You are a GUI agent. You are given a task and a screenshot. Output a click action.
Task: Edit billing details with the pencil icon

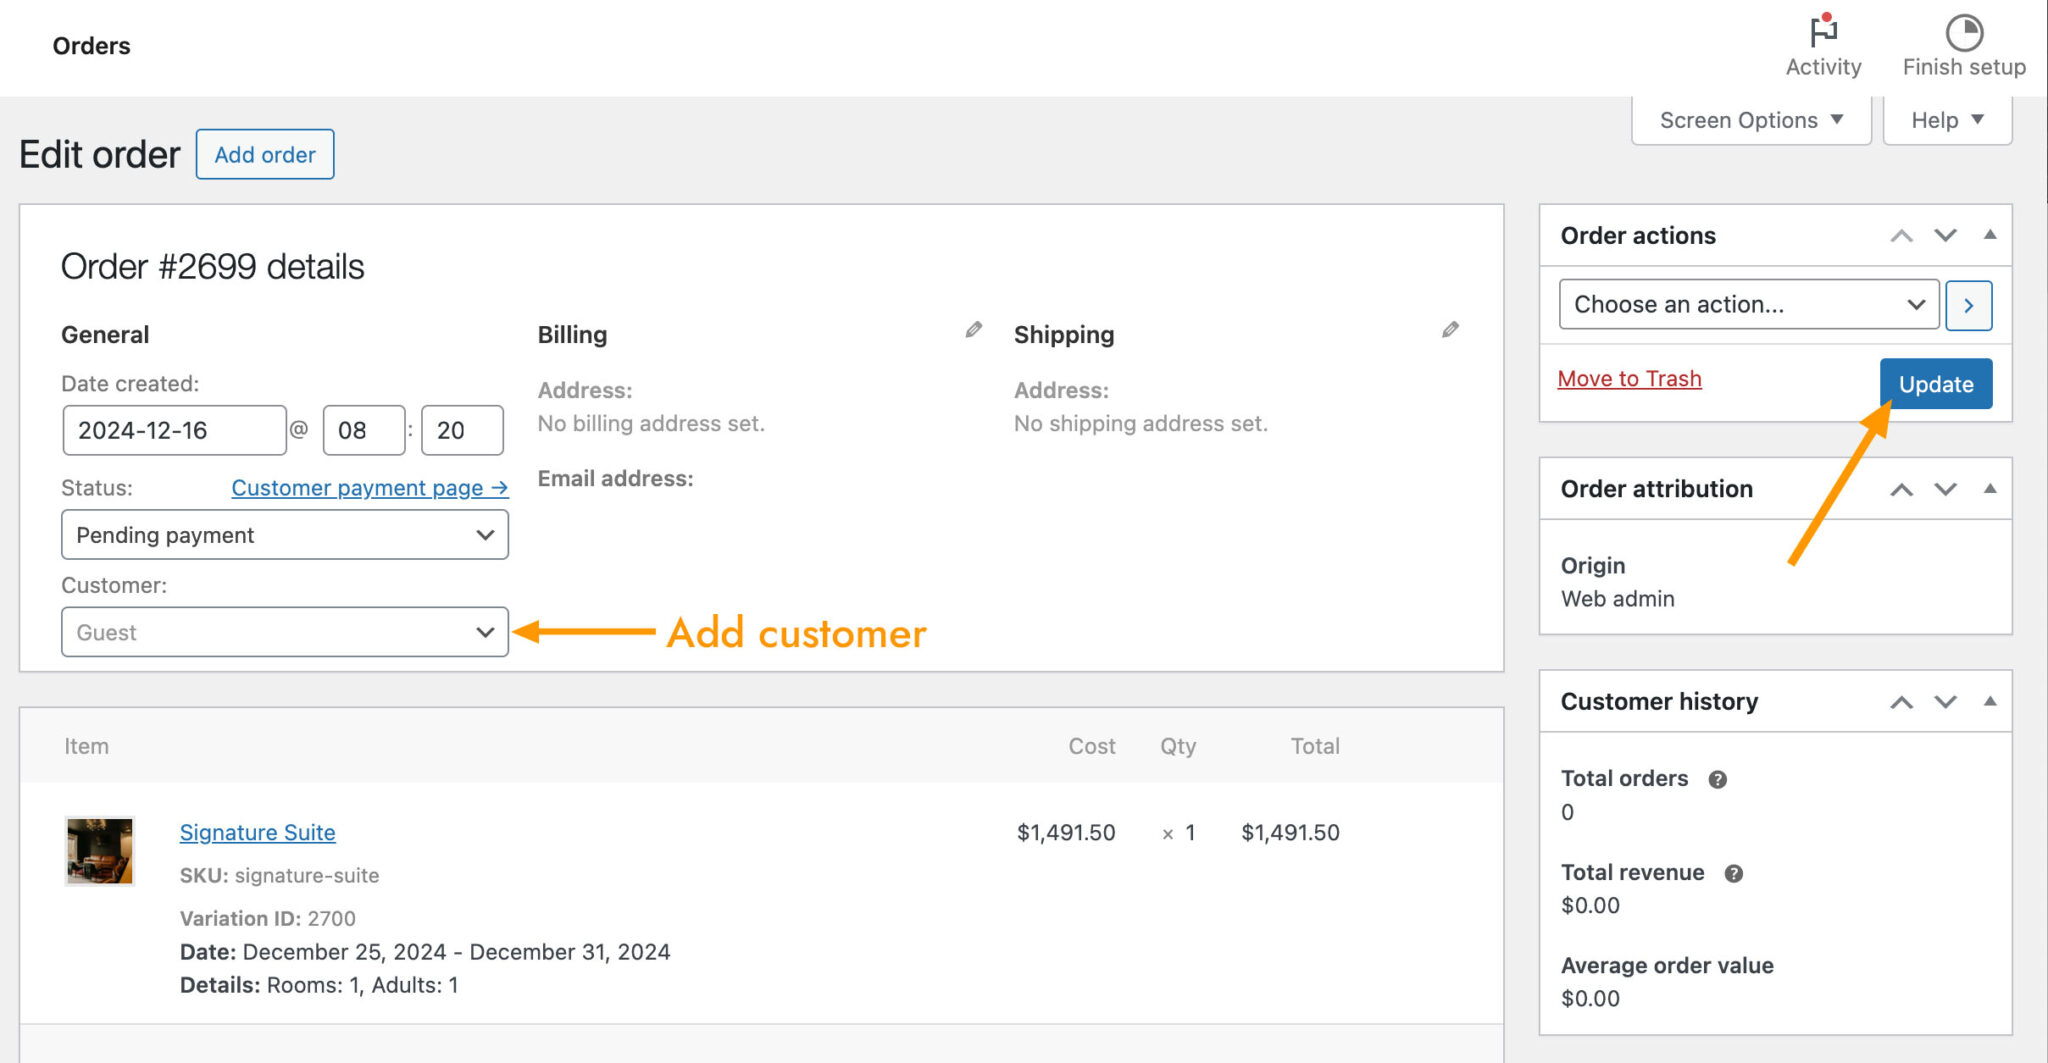pos(973,330)
